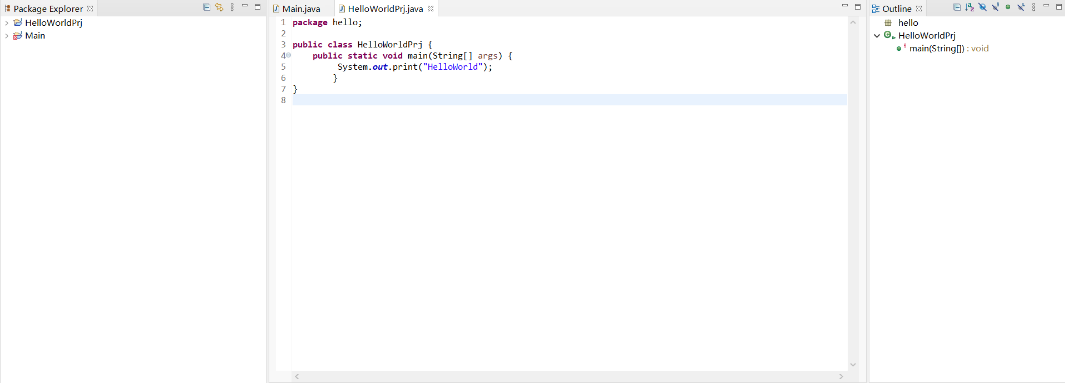This screenshot has width=1065, height=383.
Task: Click the Package Explorer tab icon
Action: coord(7,9)
